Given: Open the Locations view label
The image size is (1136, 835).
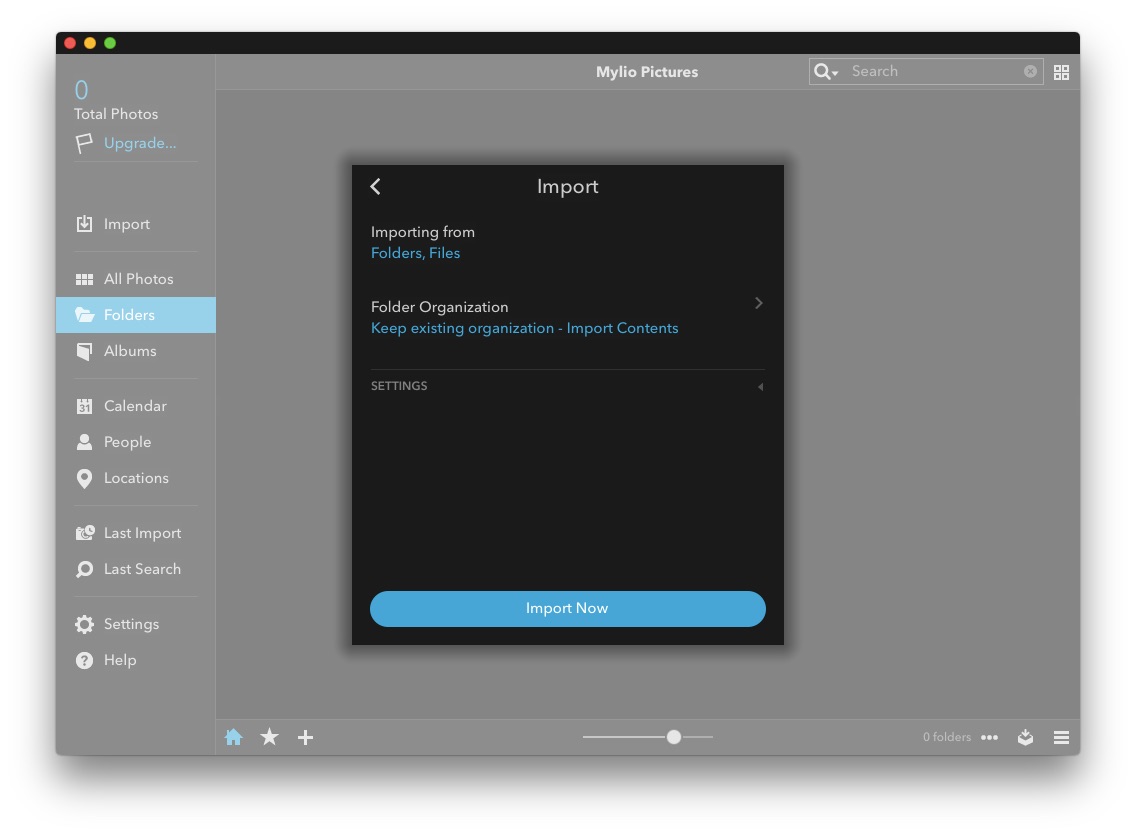Looking at the screenshot, I should (136, 479).
